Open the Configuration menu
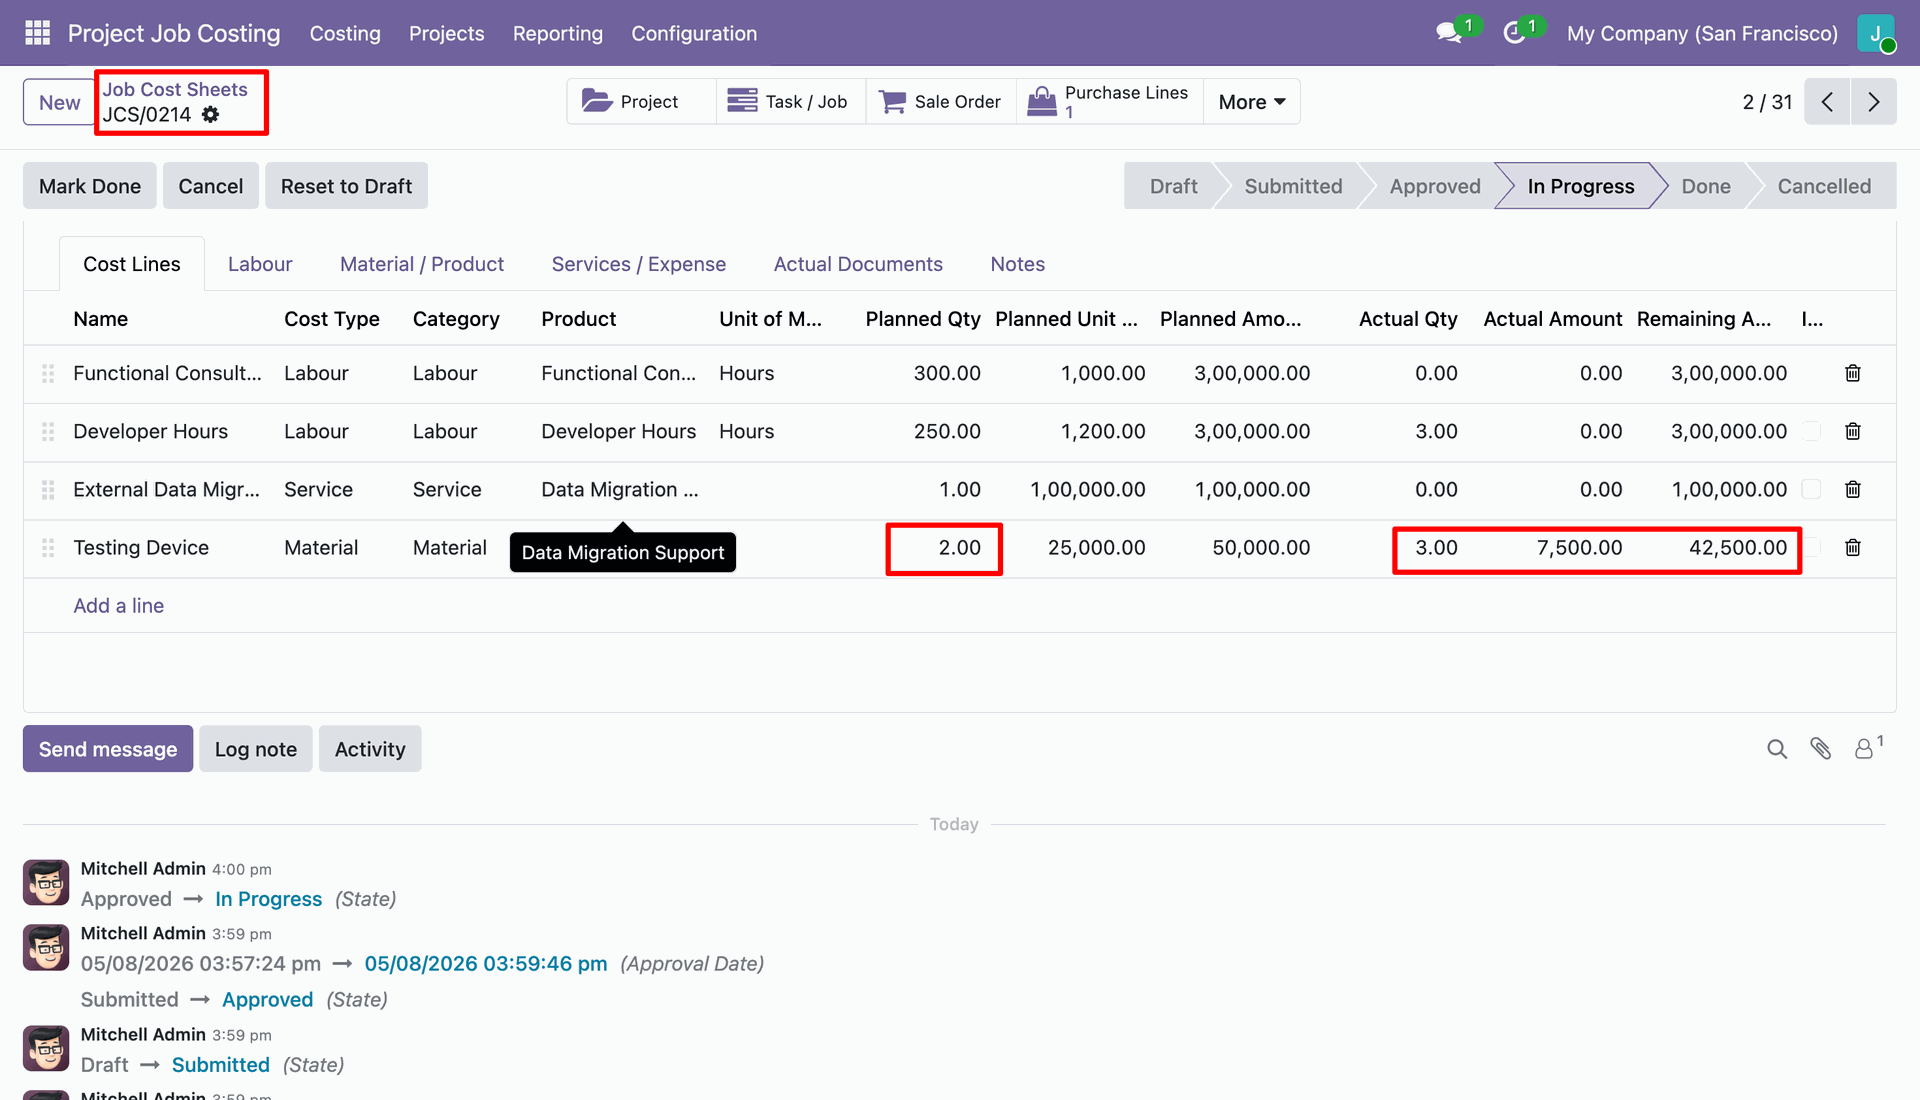This screenshot has width=1920, height=1100. 694,33
